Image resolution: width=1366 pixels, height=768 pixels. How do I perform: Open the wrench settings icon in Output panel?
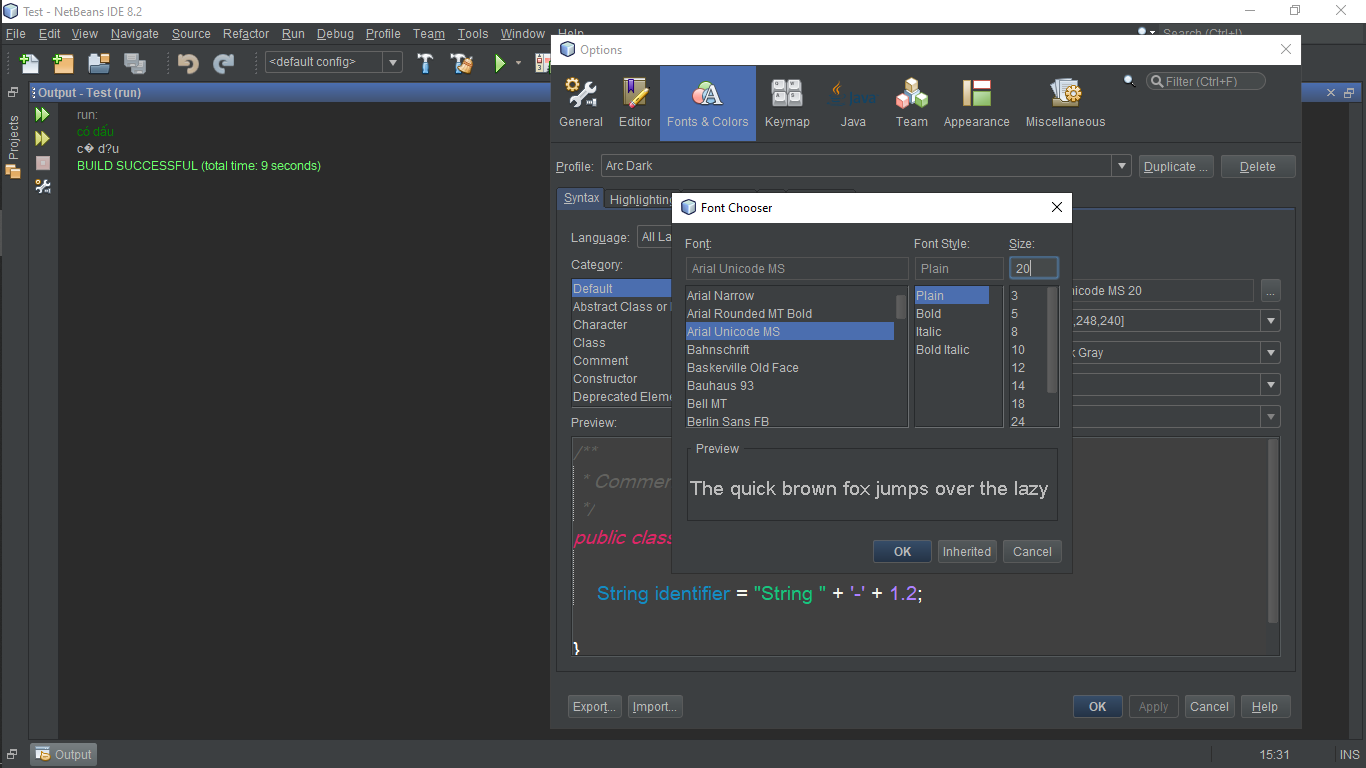pos(43,186)
